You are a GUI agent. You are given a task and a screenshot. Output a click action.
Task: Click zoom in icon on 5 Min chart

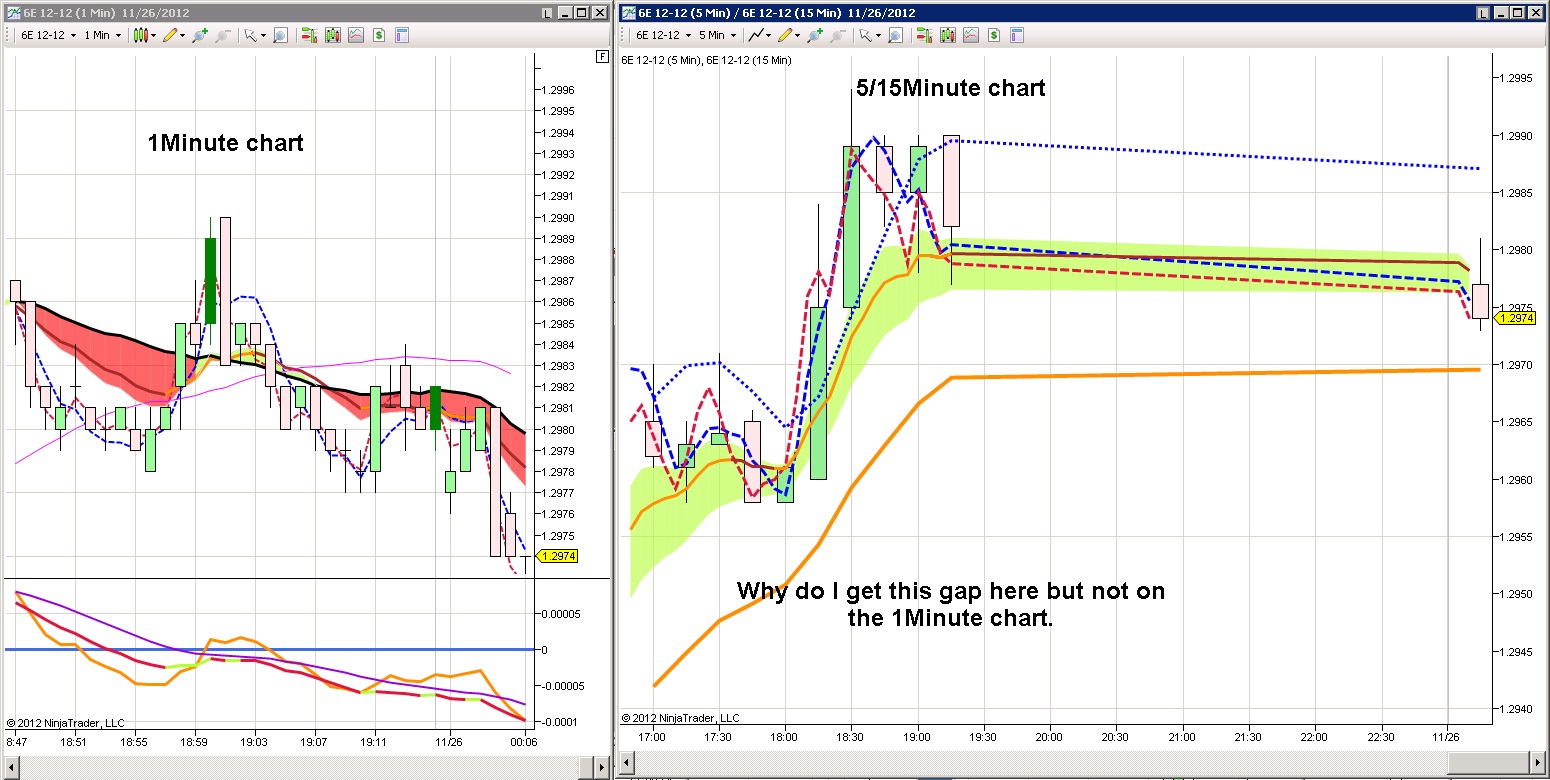[x=815, y=35]
